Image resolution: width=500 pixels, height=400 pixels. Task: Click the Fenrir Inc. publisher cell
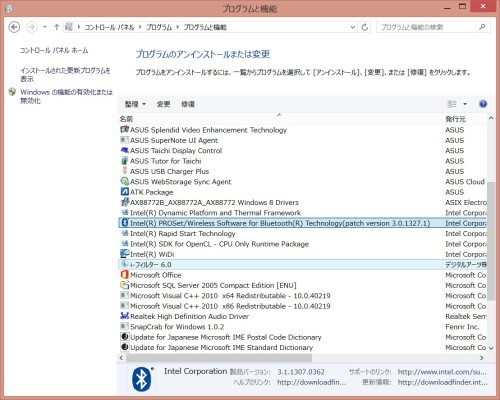[x=462, y=327]
